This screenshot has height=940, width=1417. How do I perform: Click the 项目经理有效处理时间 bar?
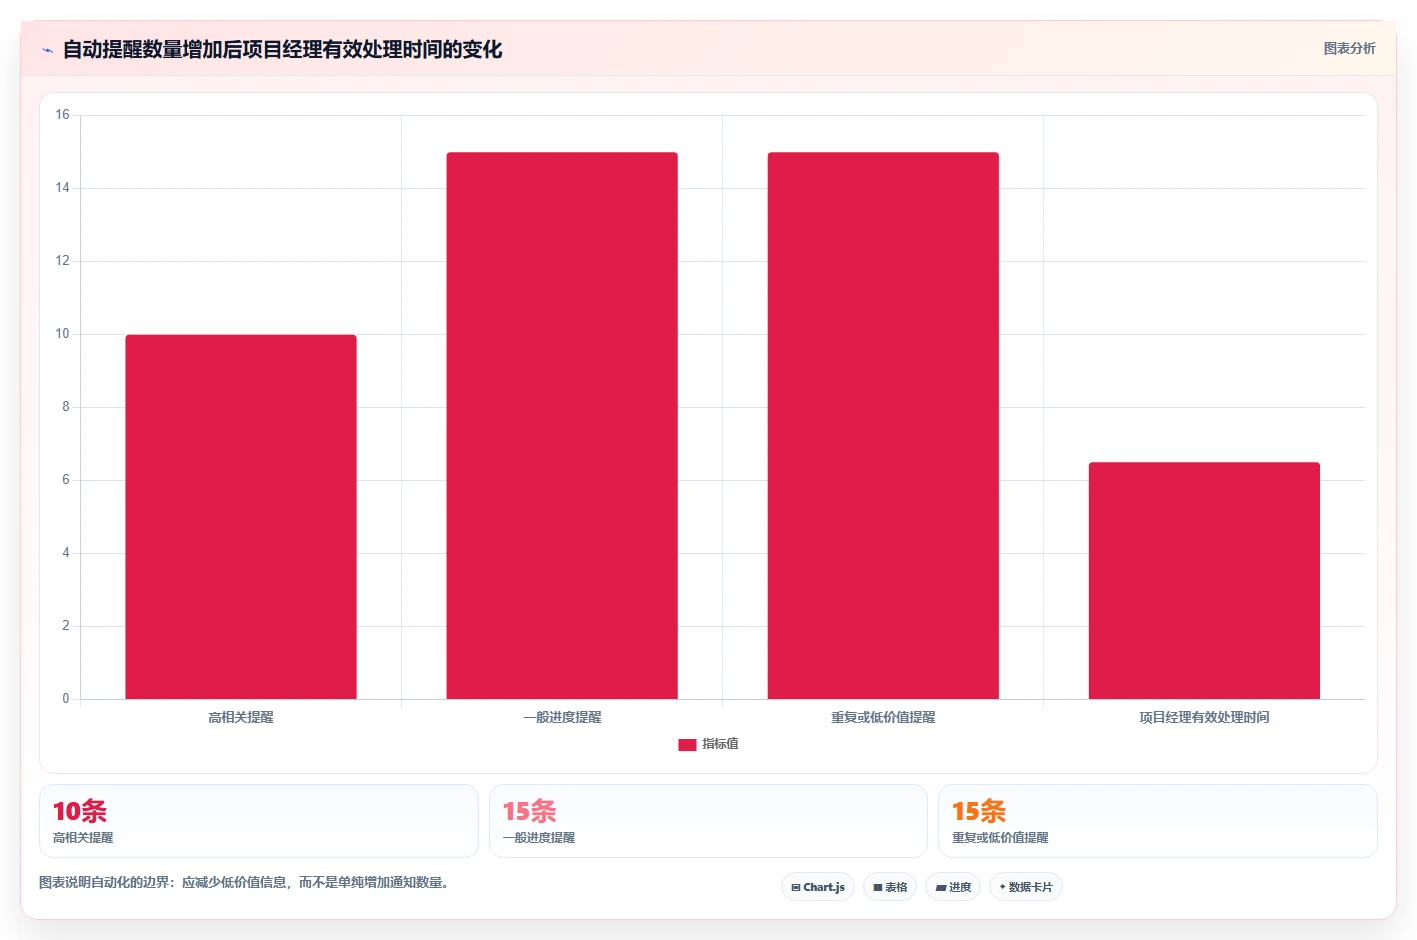pyautogui.click(x=1204, y=581)
